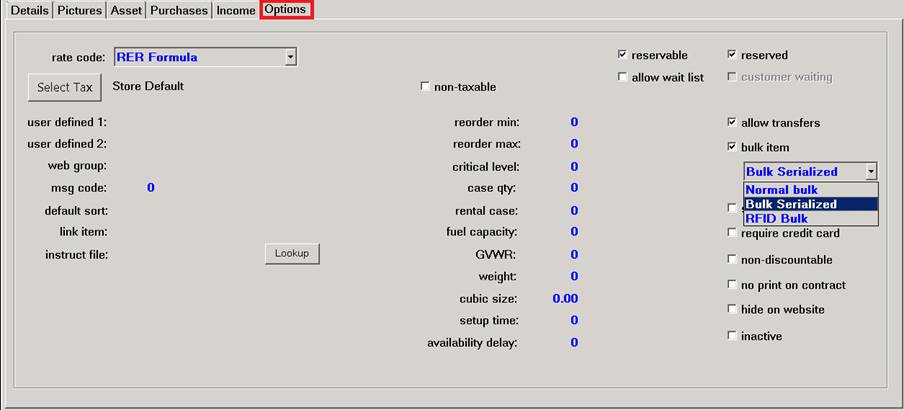Viewport: 904px width, 410px height.
Task: Toggle the non-taxable checkbox
Action: (x=425, y=87)
